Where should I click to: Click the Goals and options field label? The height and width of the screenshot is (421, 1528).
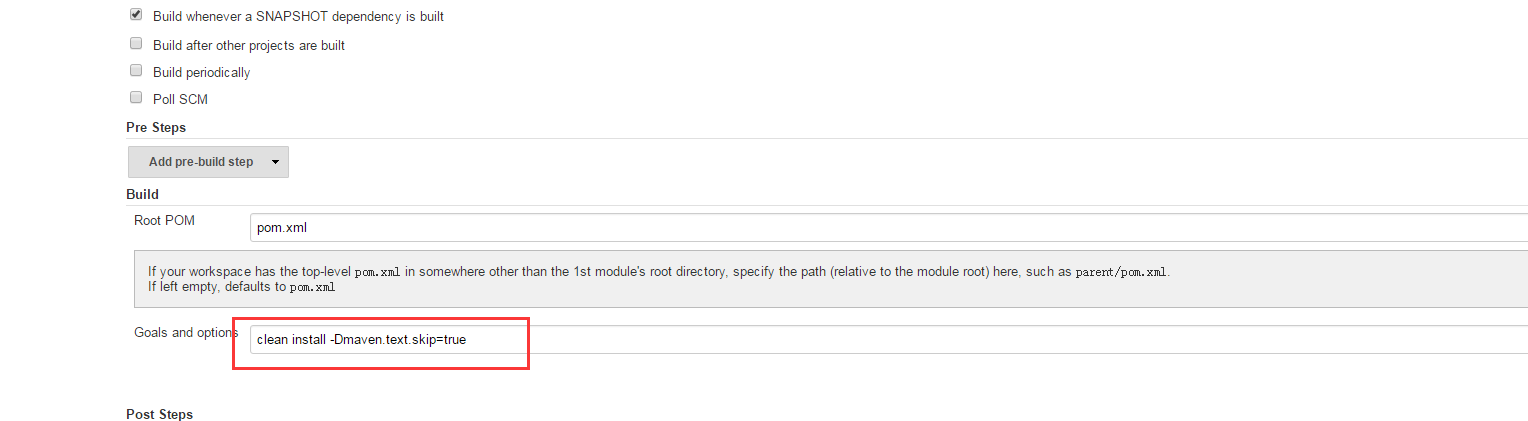[x=186, y=332]
